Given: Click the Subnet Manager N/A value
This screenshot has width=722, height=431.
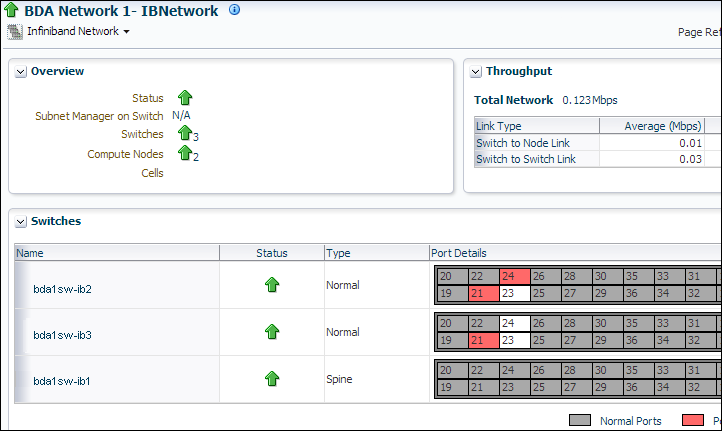Looking at the screenshot, I should (181, 115).
